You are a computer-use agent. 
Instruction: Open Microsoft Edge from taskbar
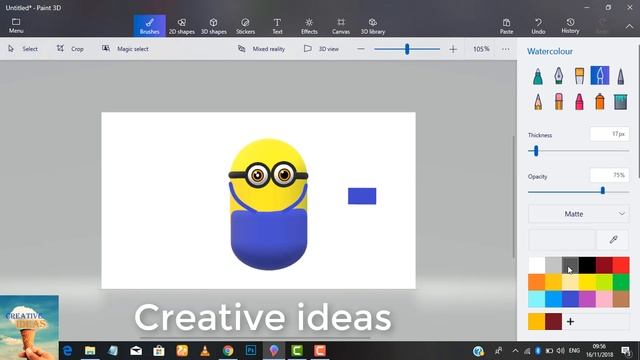[67, 351]
